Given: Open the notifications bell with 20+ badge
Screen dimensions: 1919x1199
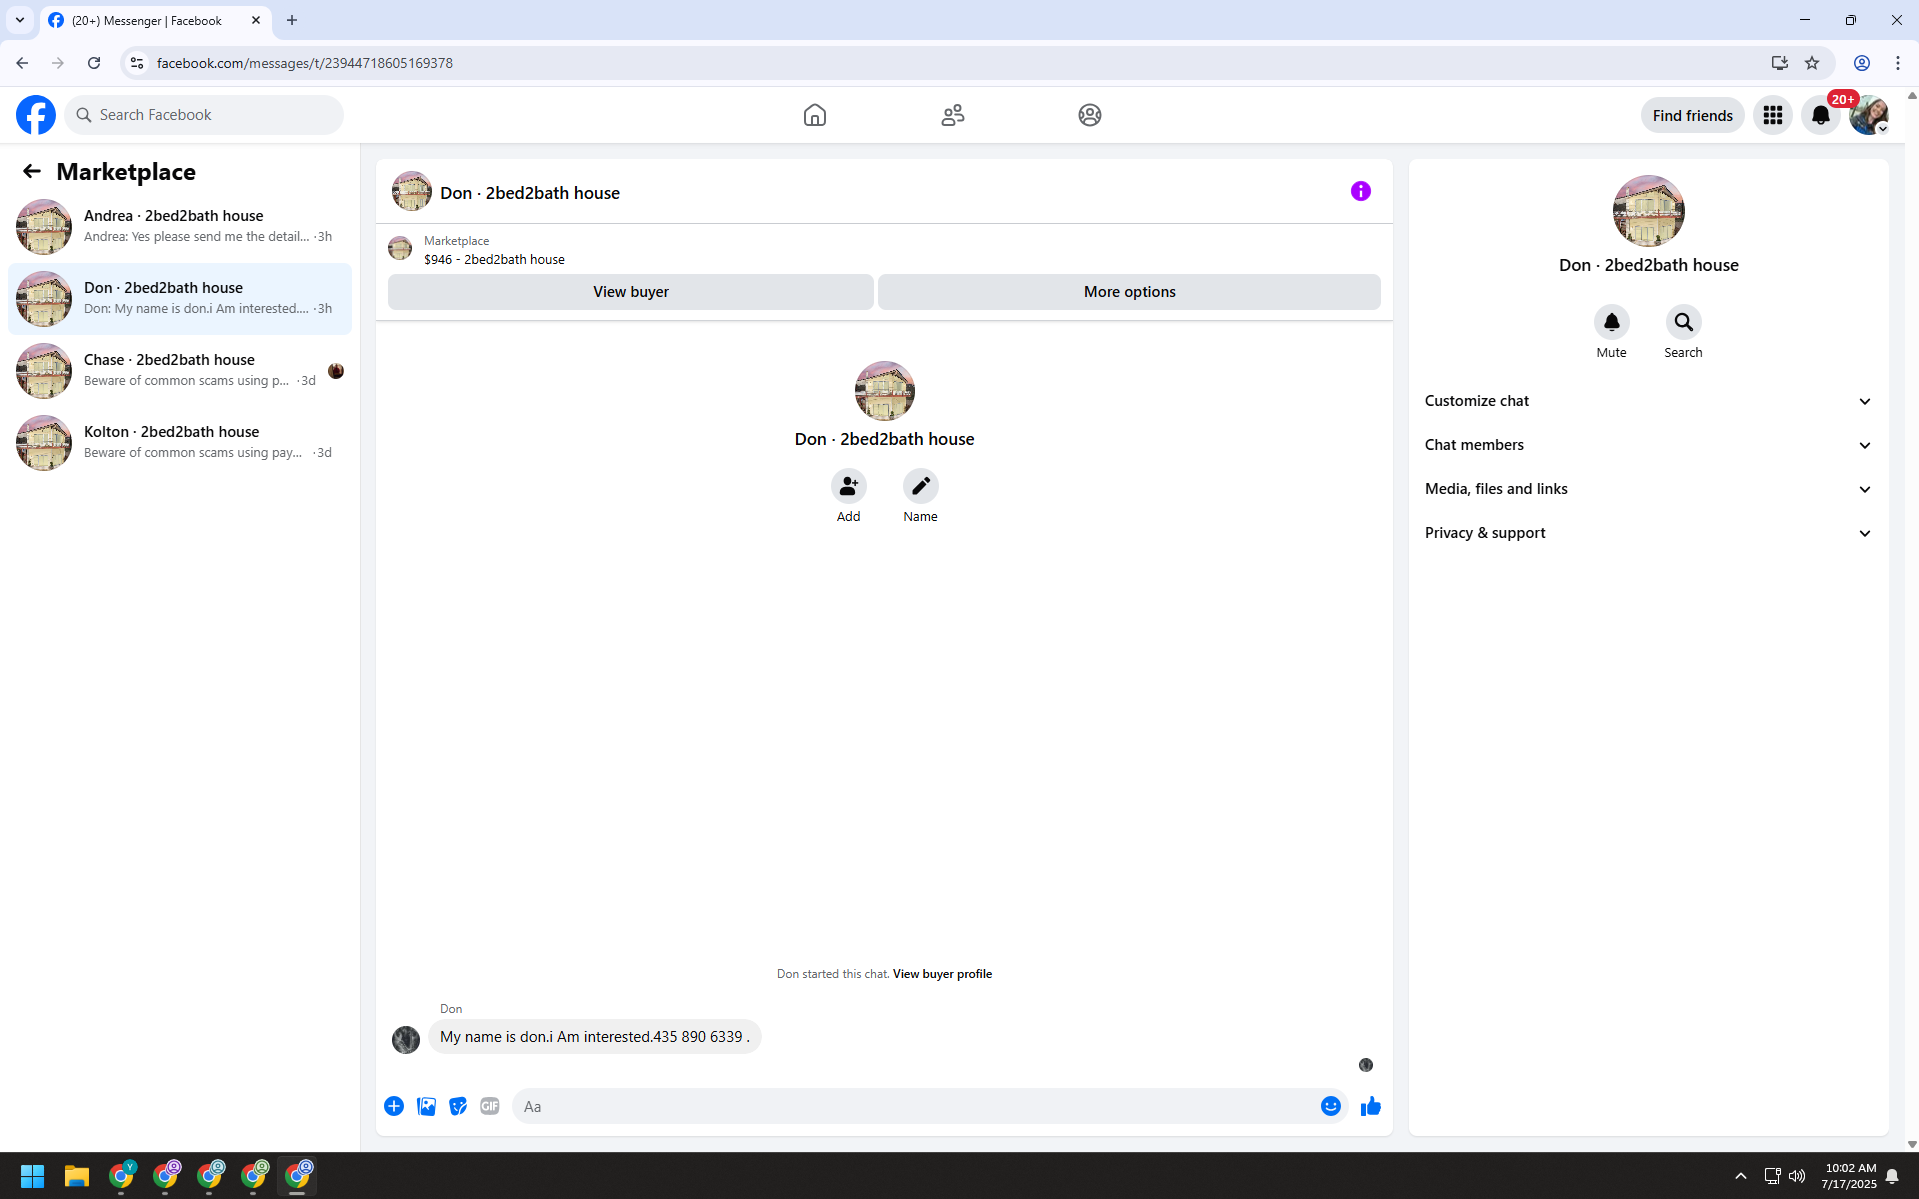Looking at the screenshot, I should 1821,115.
